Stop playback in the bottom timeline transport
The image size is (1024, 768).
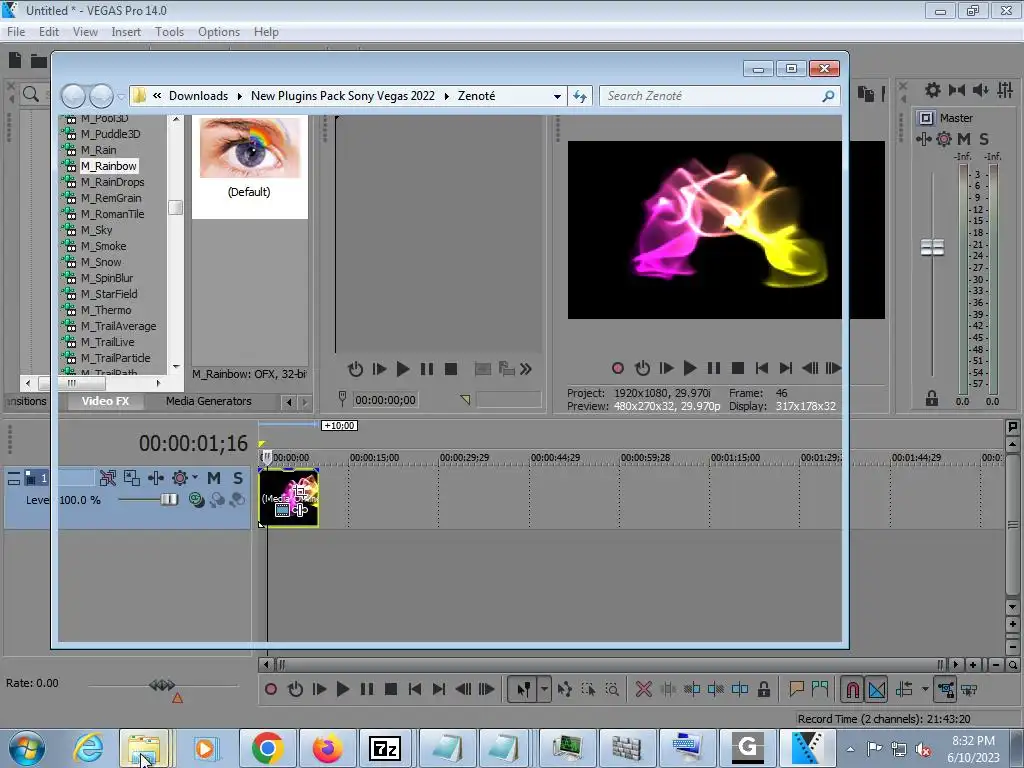[391, 689]
